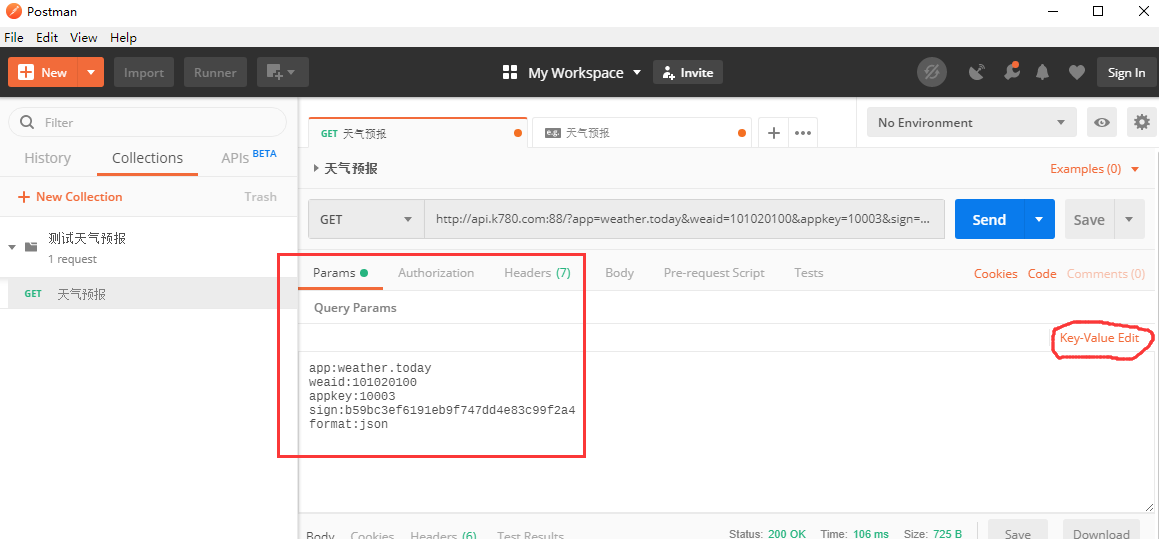Switch to the History tab
The width and height of the screenshot is (1159, 539).
[47, 157]
